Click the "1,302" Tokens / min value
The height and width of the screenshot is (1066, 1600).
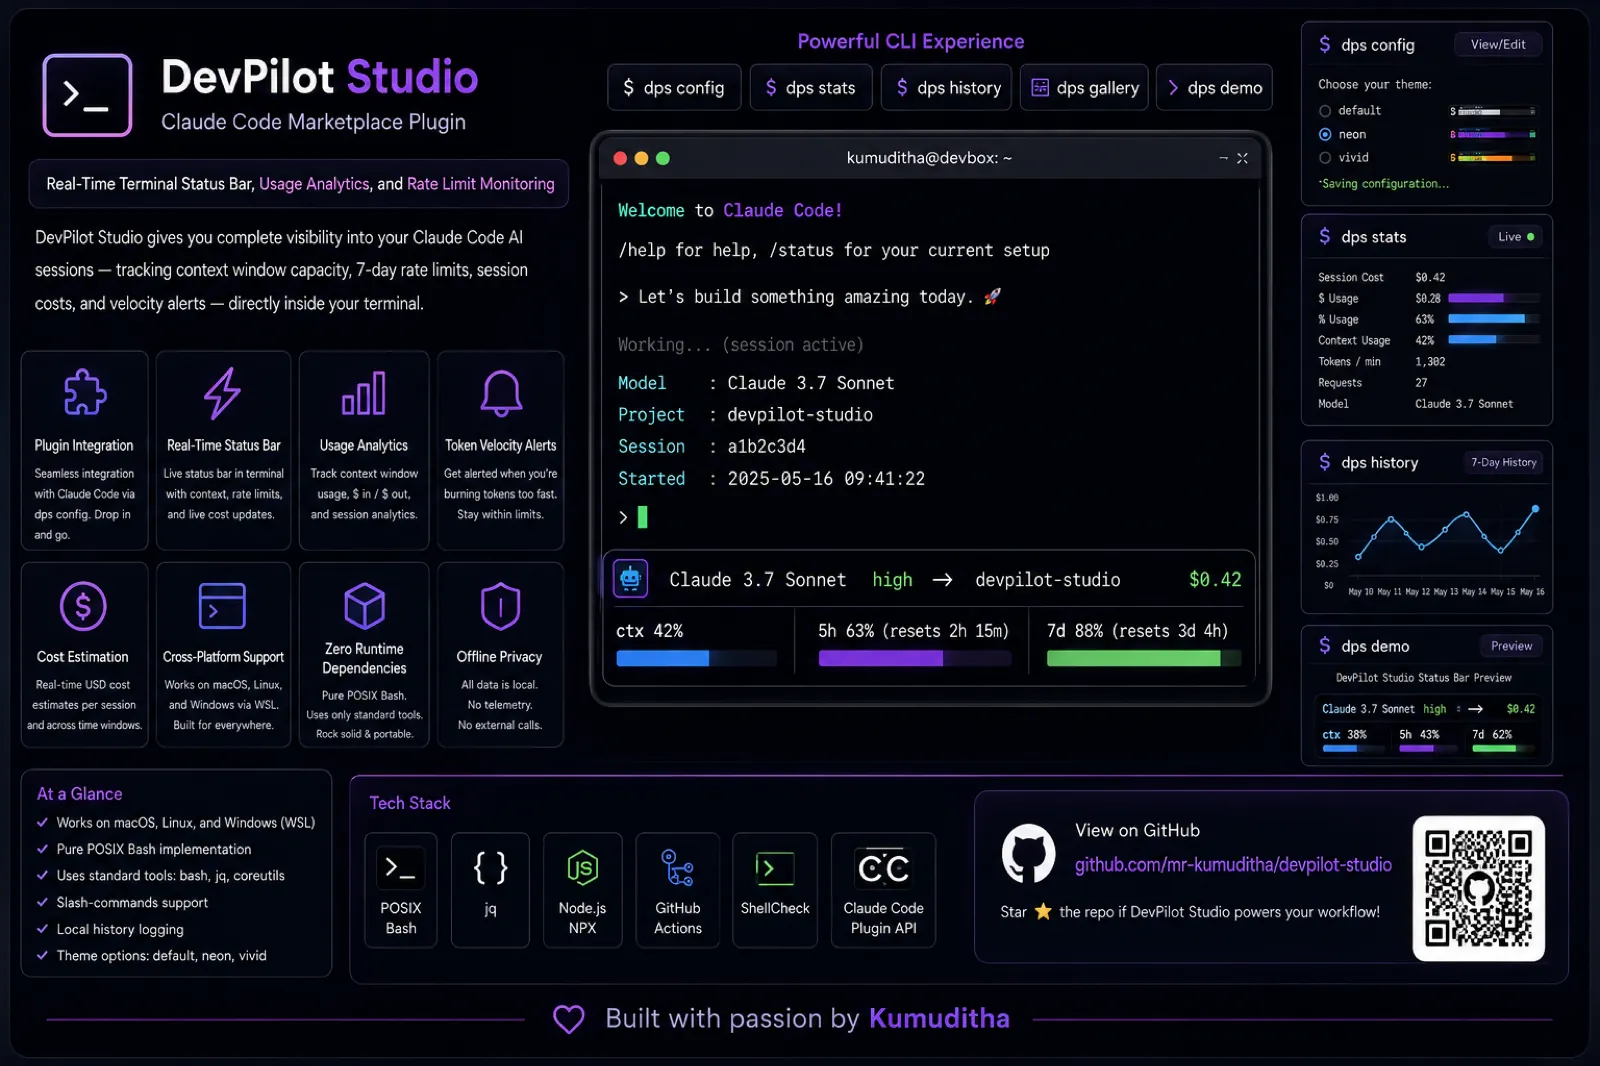coord(1430,362)
